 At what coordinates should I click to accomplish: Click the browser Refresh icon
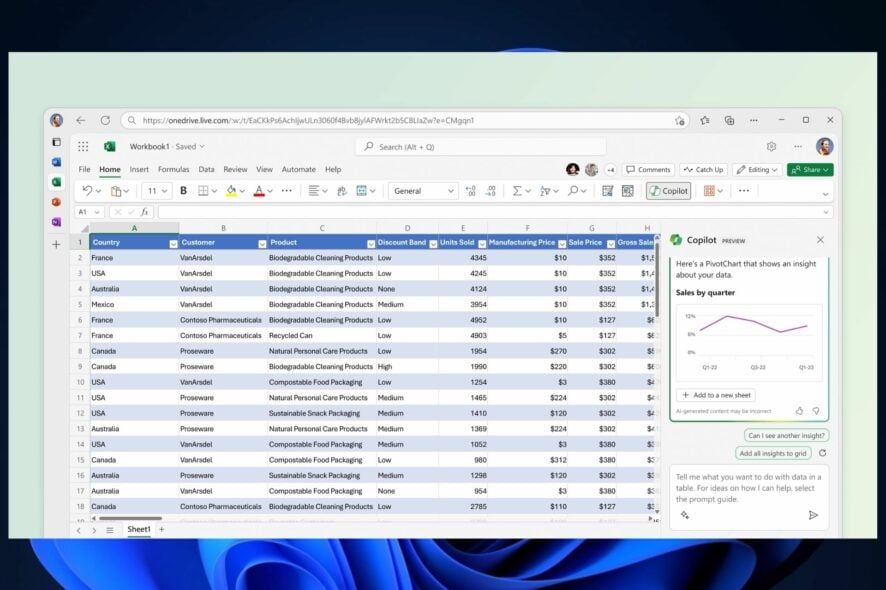105,120
